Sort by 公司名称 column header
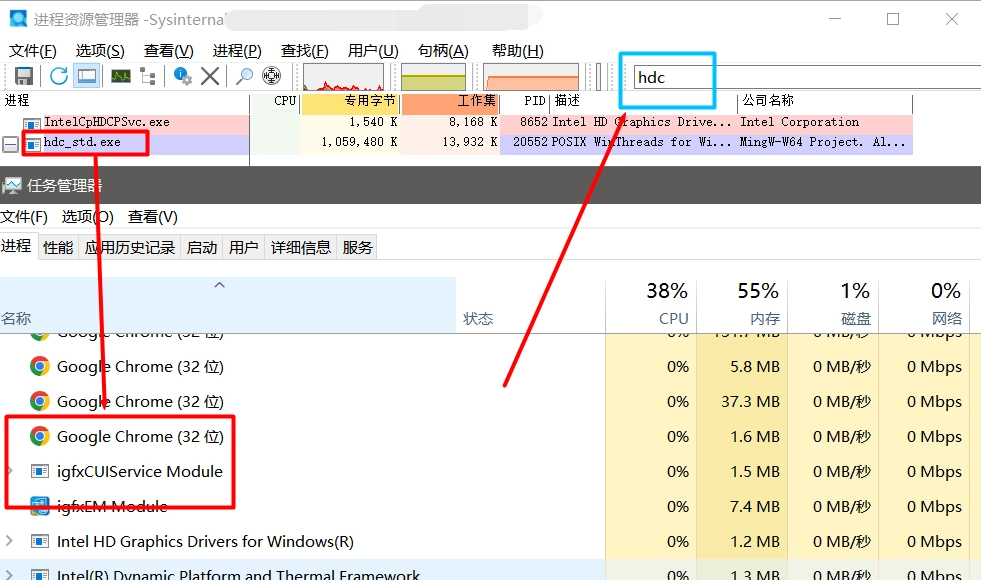Viewport: 981px width, 580px height. 825,101
